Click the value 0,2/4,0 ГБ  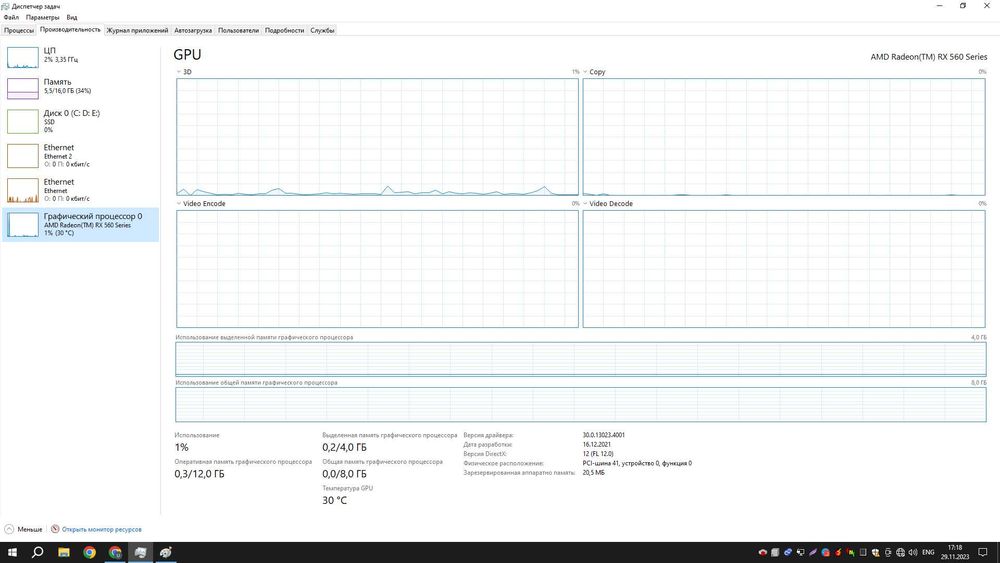pos(344,448)
